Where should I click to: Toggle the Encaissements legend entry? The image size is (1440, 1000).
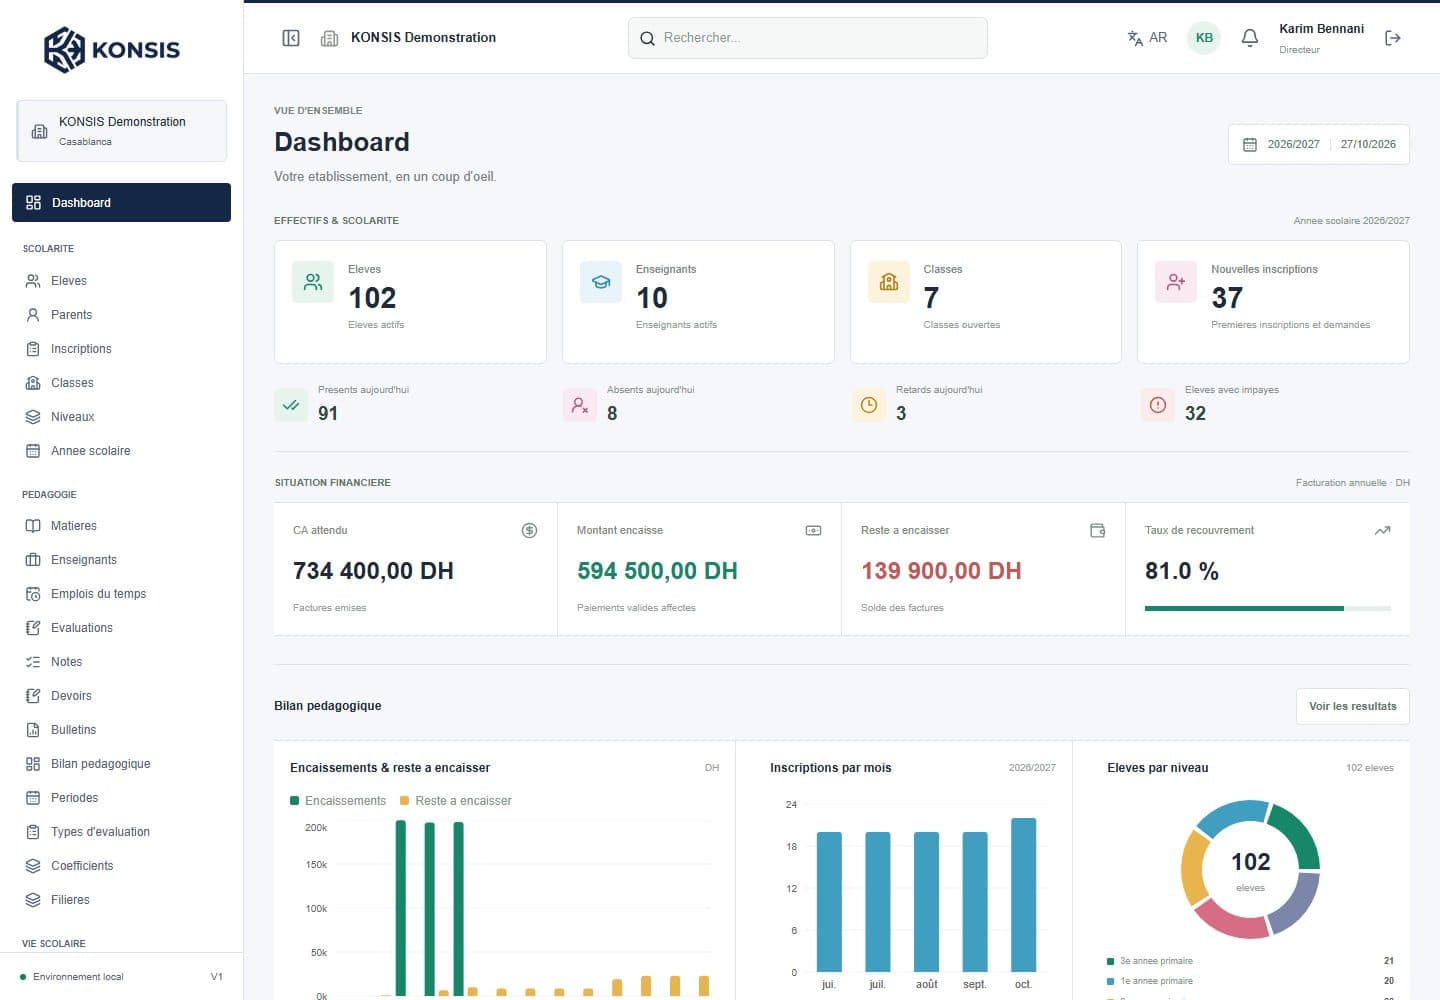[x=338, y=801]
